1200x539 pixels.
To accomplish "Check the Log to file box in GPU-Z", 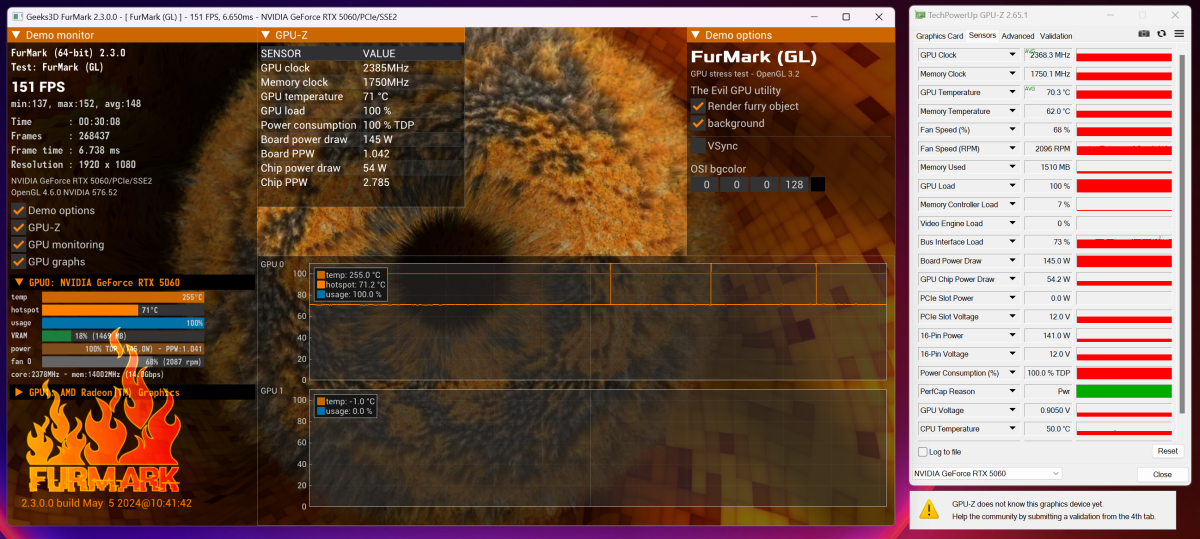I will tap(922, 452).
